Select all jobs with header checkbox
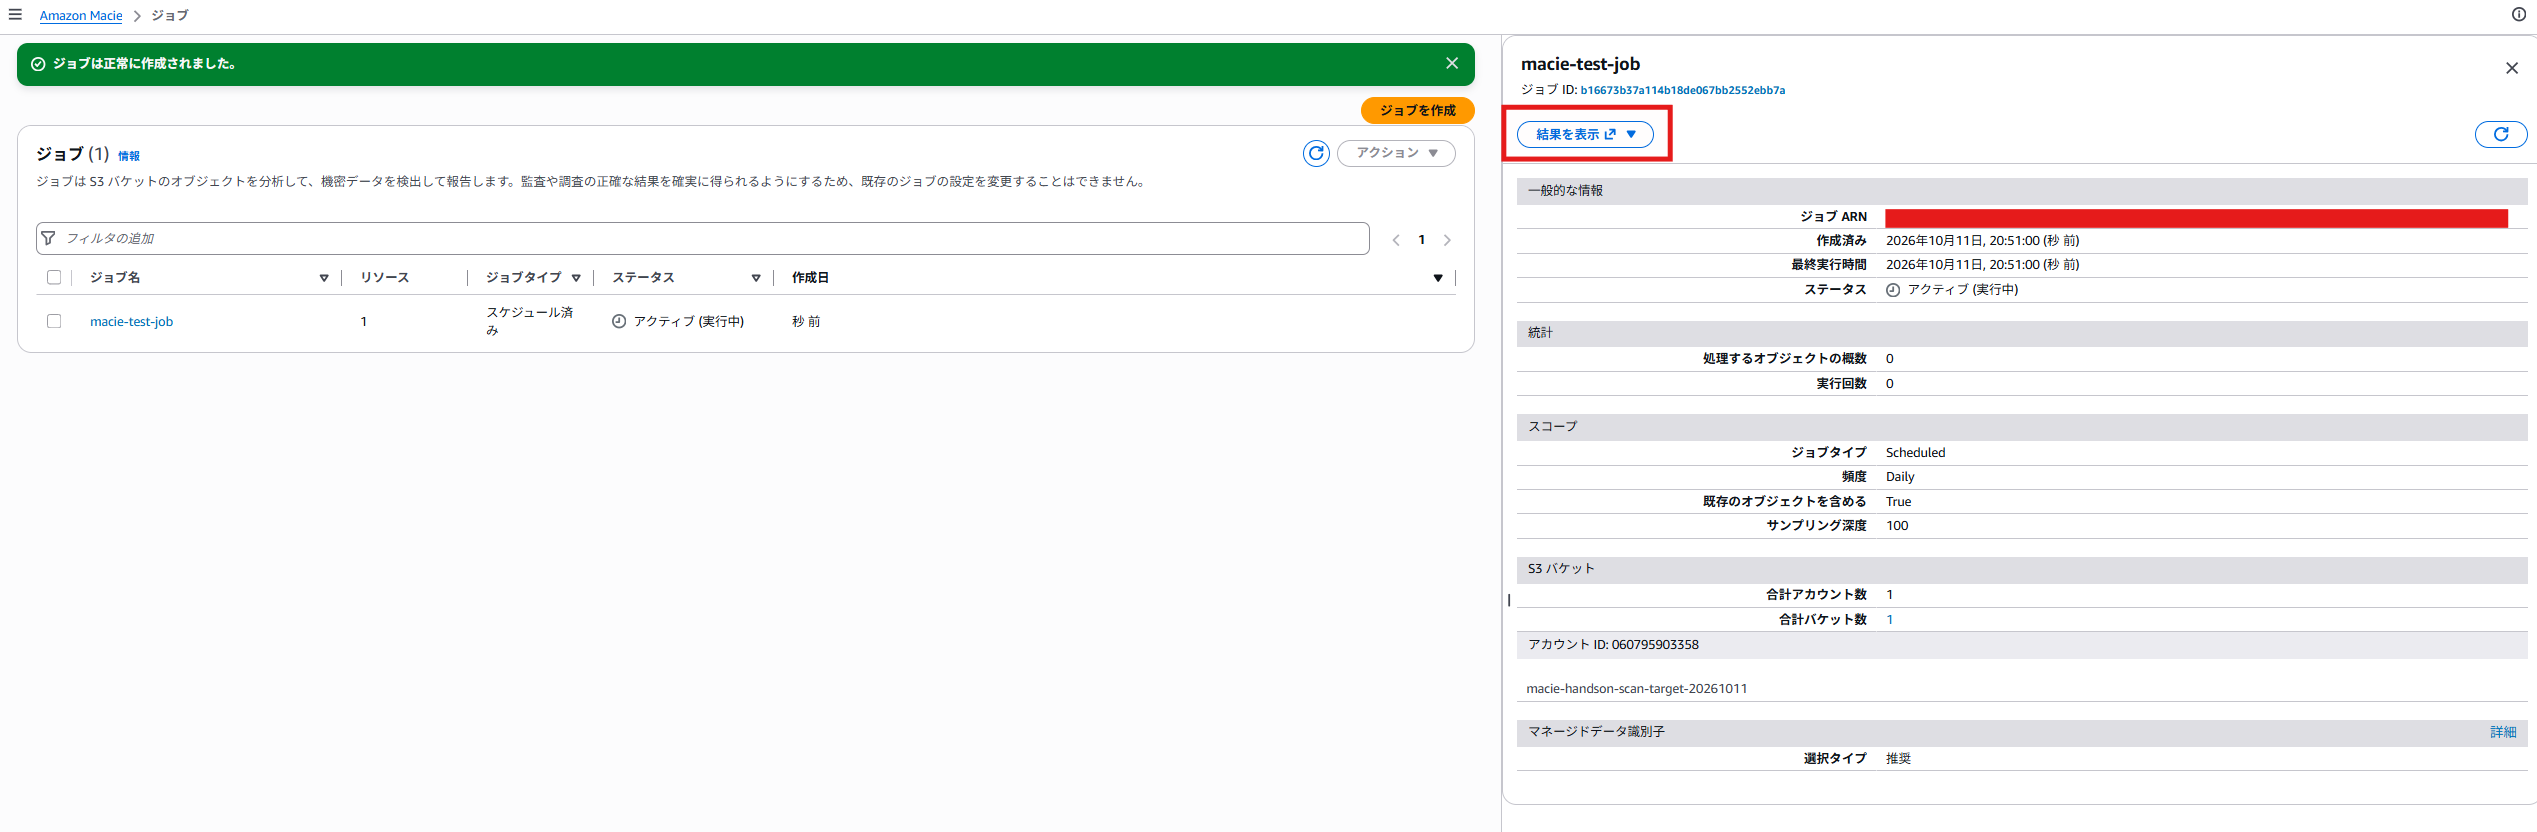This screenshot has width=2537, height=832. (x=54, y=277)
